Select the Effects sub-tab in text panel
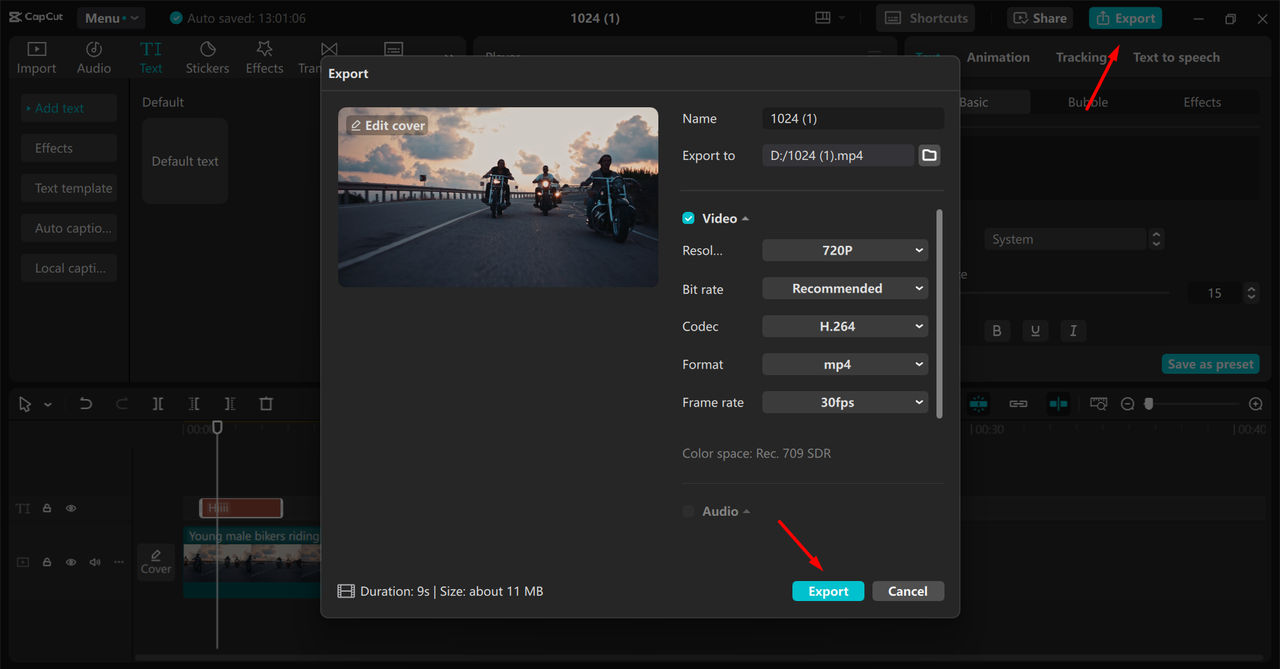The height and width of the screenshot is (669, 1280). 1202,102
